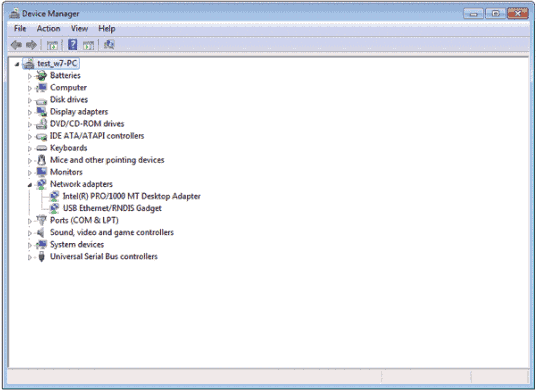This screenshot has width=536, height=391.
Task: Select the test_w7-PC computer icon
Action: 29,64
